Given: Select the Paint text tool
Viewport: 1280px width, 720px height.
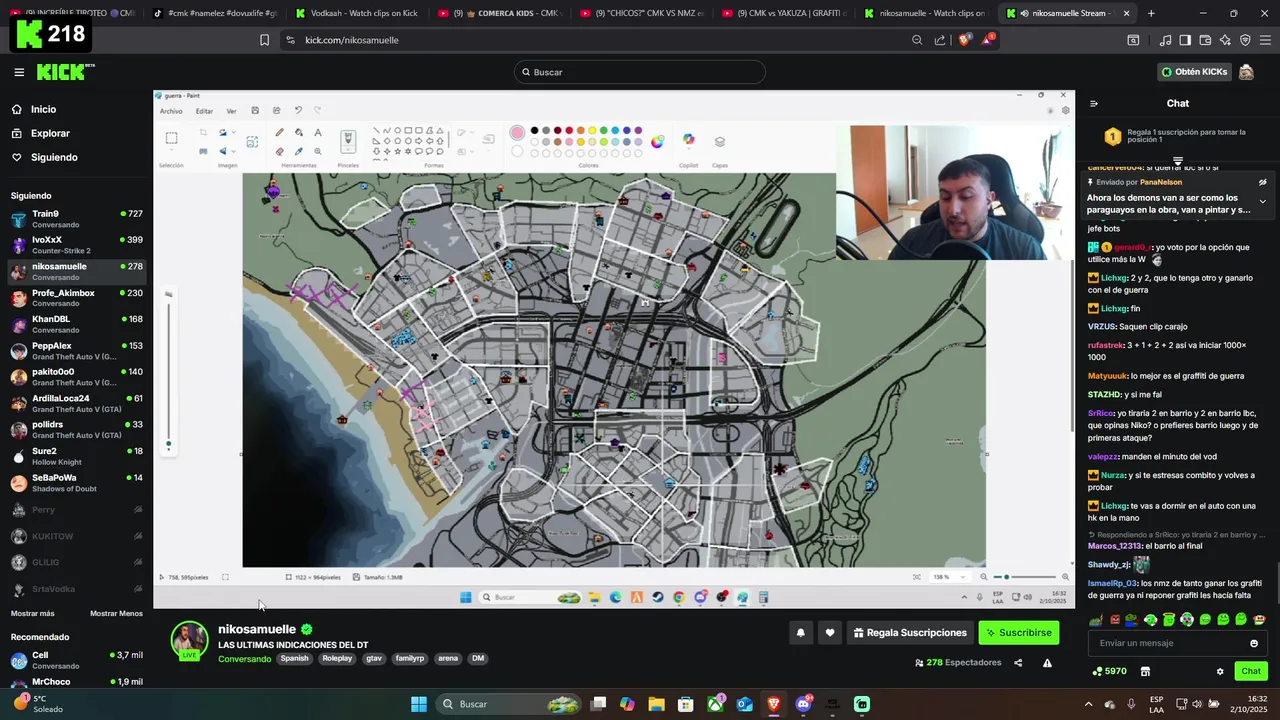Looking at the screenshot, I should coord(318,132).
